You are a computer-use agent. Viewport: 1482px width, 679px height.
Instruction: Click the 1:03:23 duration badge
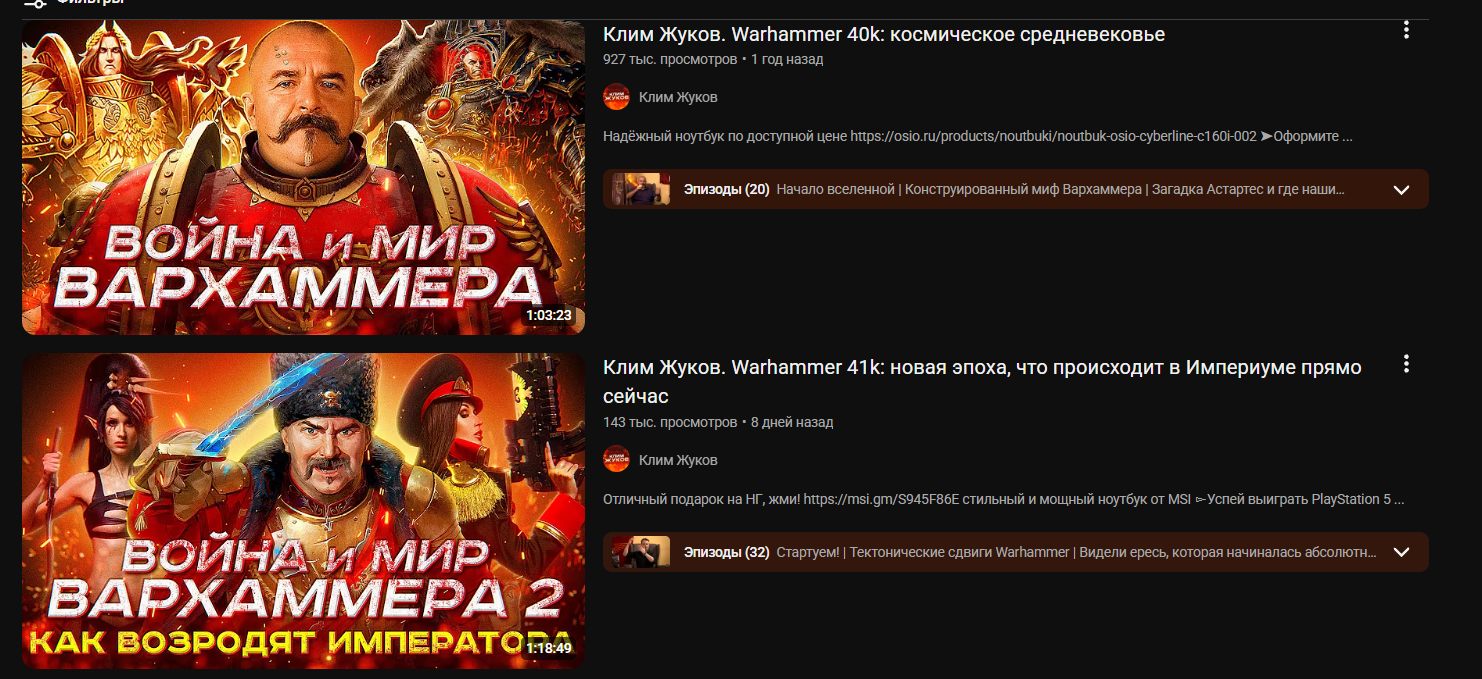pos(548,315)
